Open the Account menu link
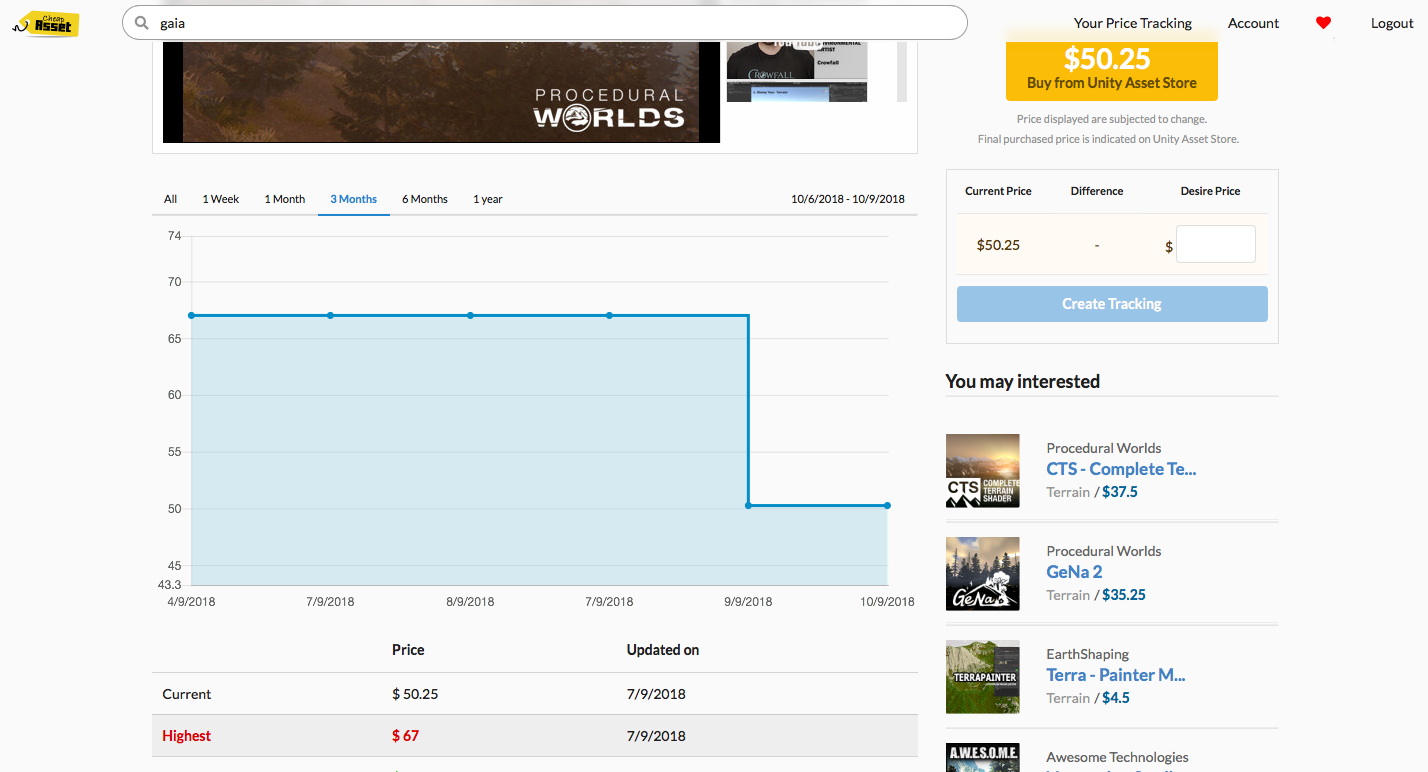This screenshot has width=1428, height=772. pyautogui.click(x=1253, y=23)
